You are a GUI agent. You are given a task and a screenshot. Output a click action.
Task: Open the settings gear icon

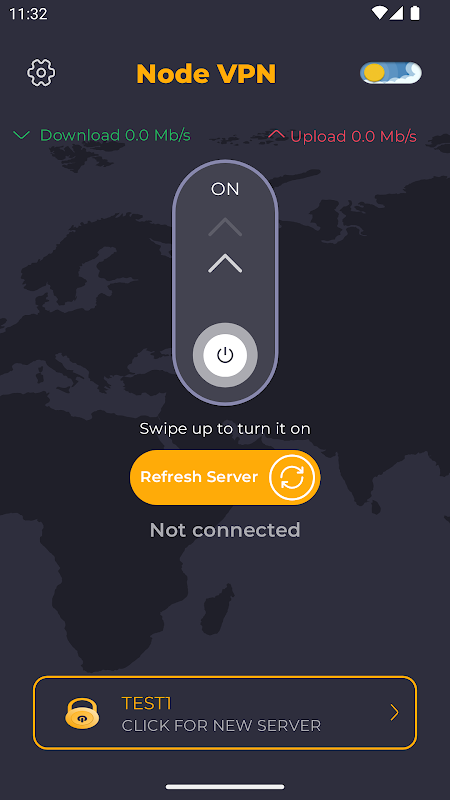(41, 73)
